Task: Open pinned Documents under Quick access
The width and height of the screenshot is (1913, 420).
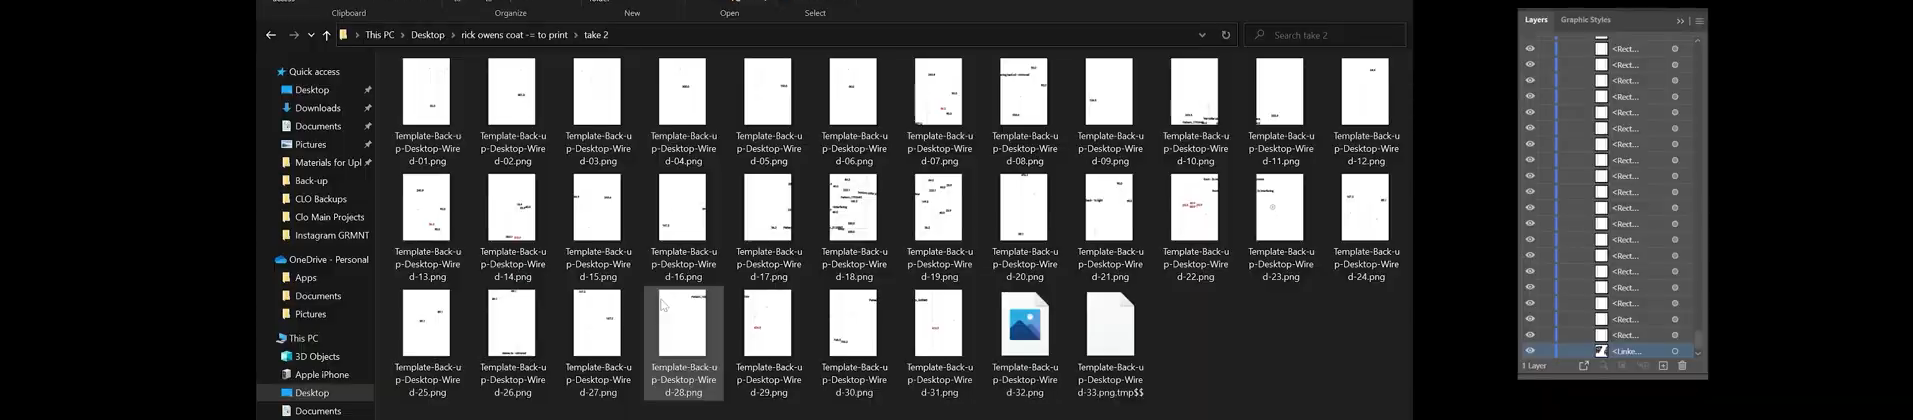Action: 318,126
